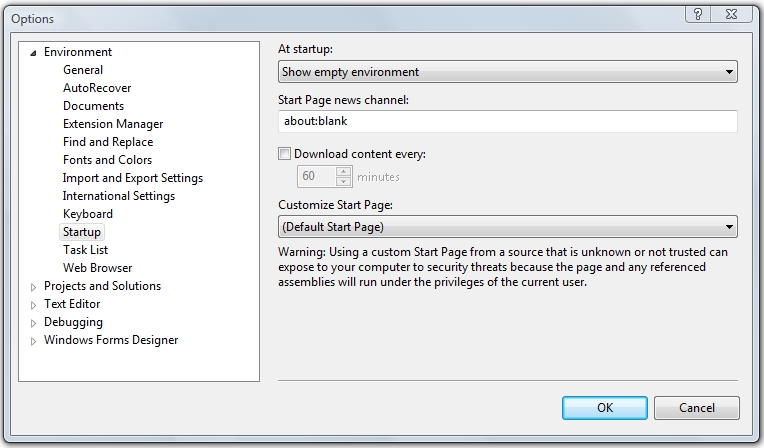Click the Help question mark button
Viewport: 764px width, 448px height.
click(697, 13)
